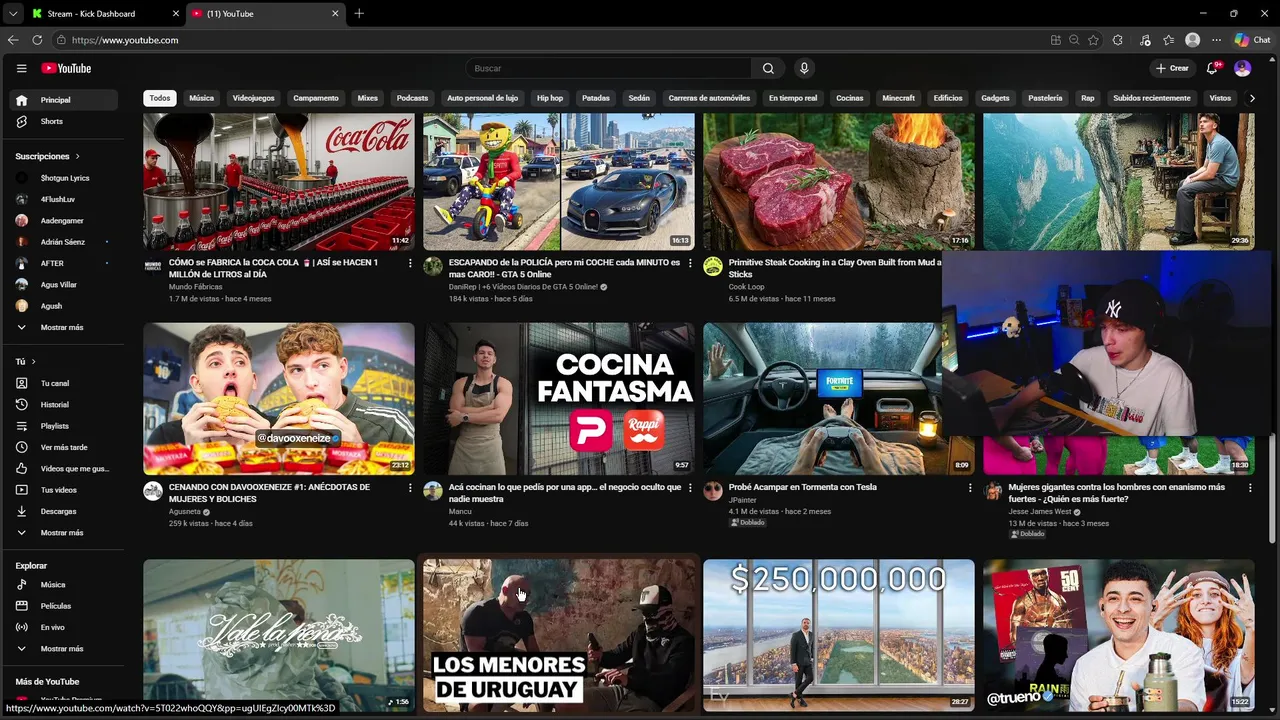
Task: Open Agusneta channel link
Action: point(185,511)
